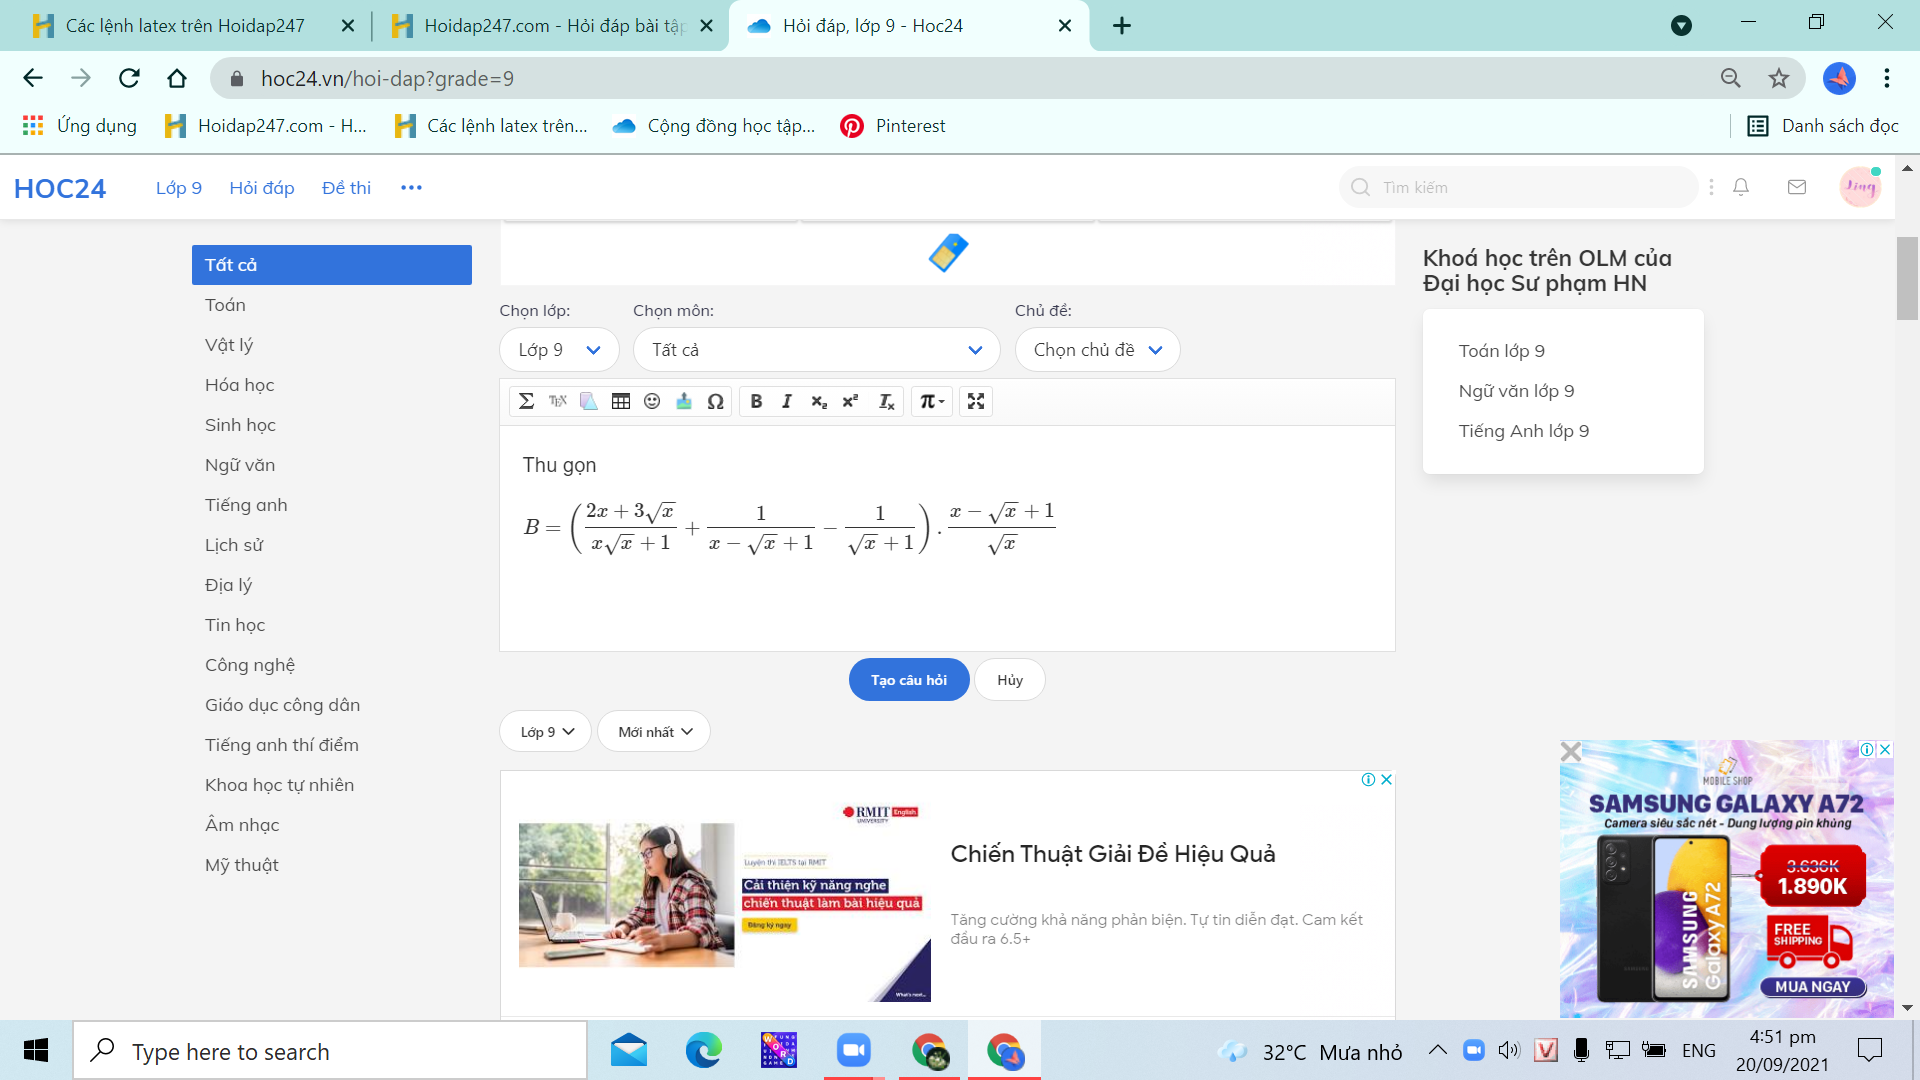1920x1080 pixels.
Task: Click the Tạo câu hỏi button
Action: pos(909,678)
